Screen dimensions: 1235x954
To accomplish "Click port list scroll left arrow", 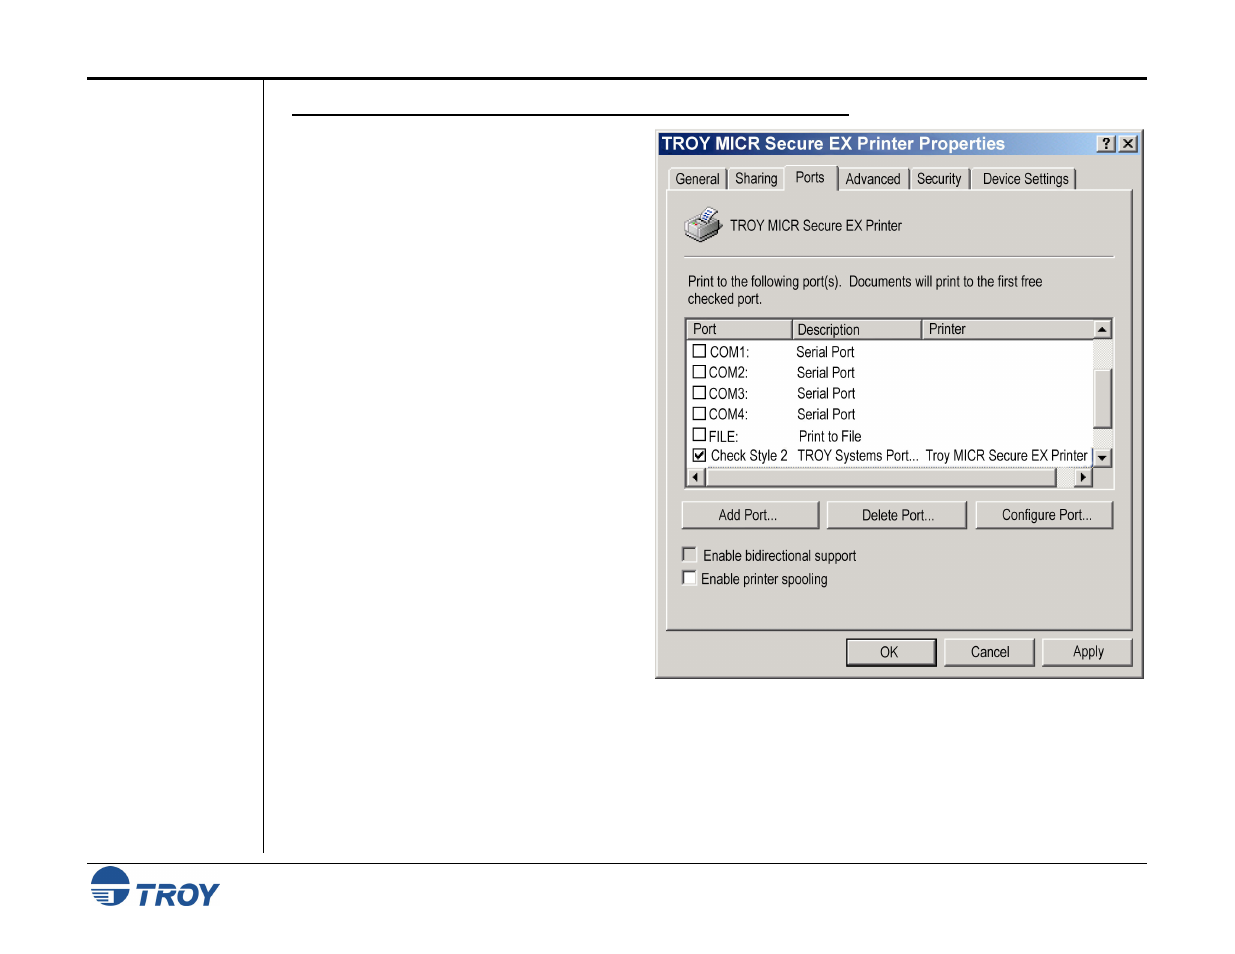I will (x=696, y=478).
